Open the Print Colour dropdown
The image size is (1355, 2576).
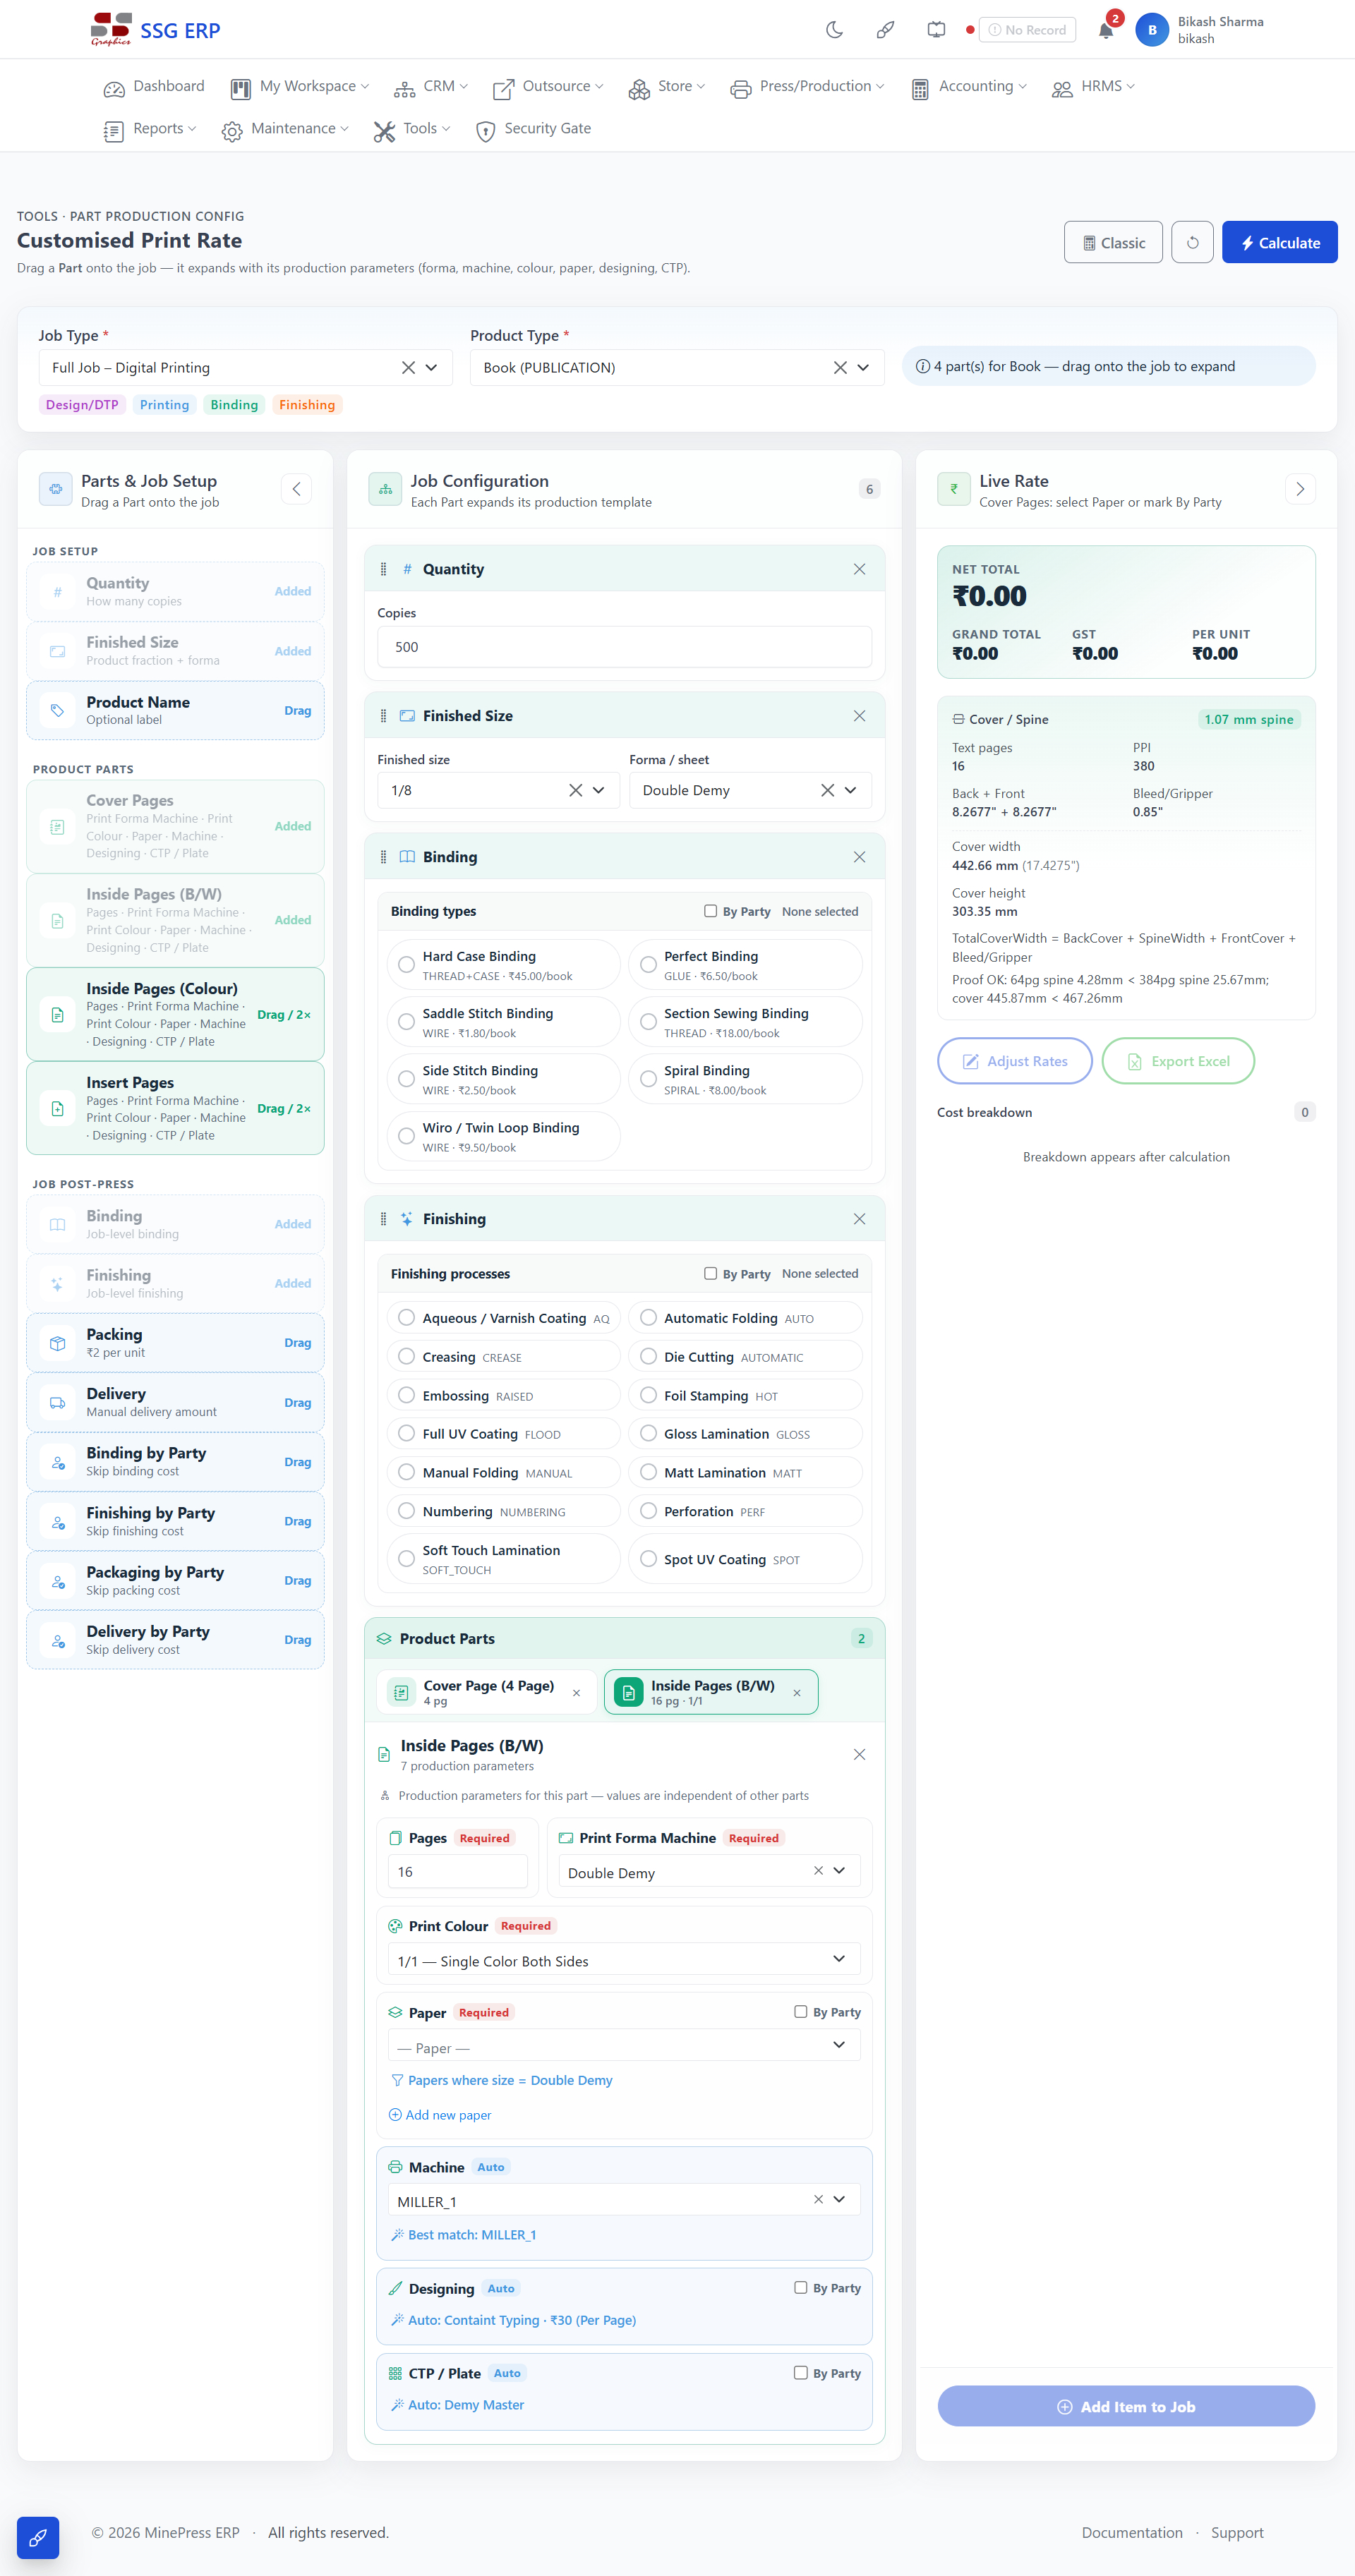[x=623, y=1960]
